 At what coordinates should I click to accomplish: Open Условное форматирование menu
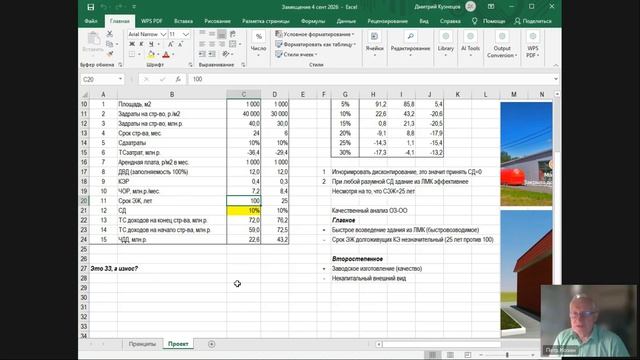(315, 34)
